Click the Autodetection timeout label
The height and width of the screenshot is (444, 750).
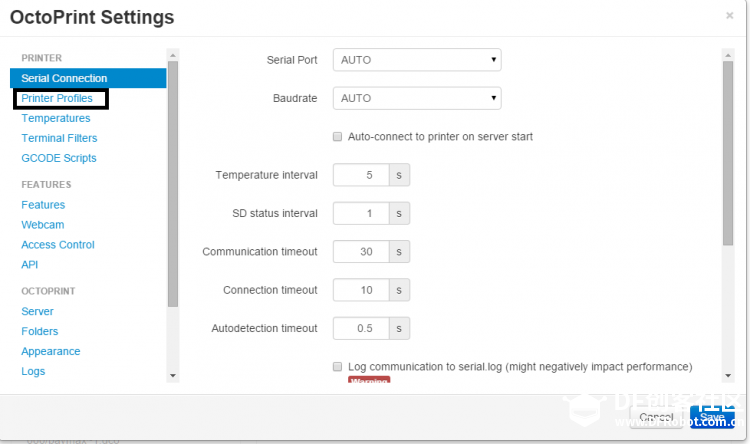pos(265,328)
